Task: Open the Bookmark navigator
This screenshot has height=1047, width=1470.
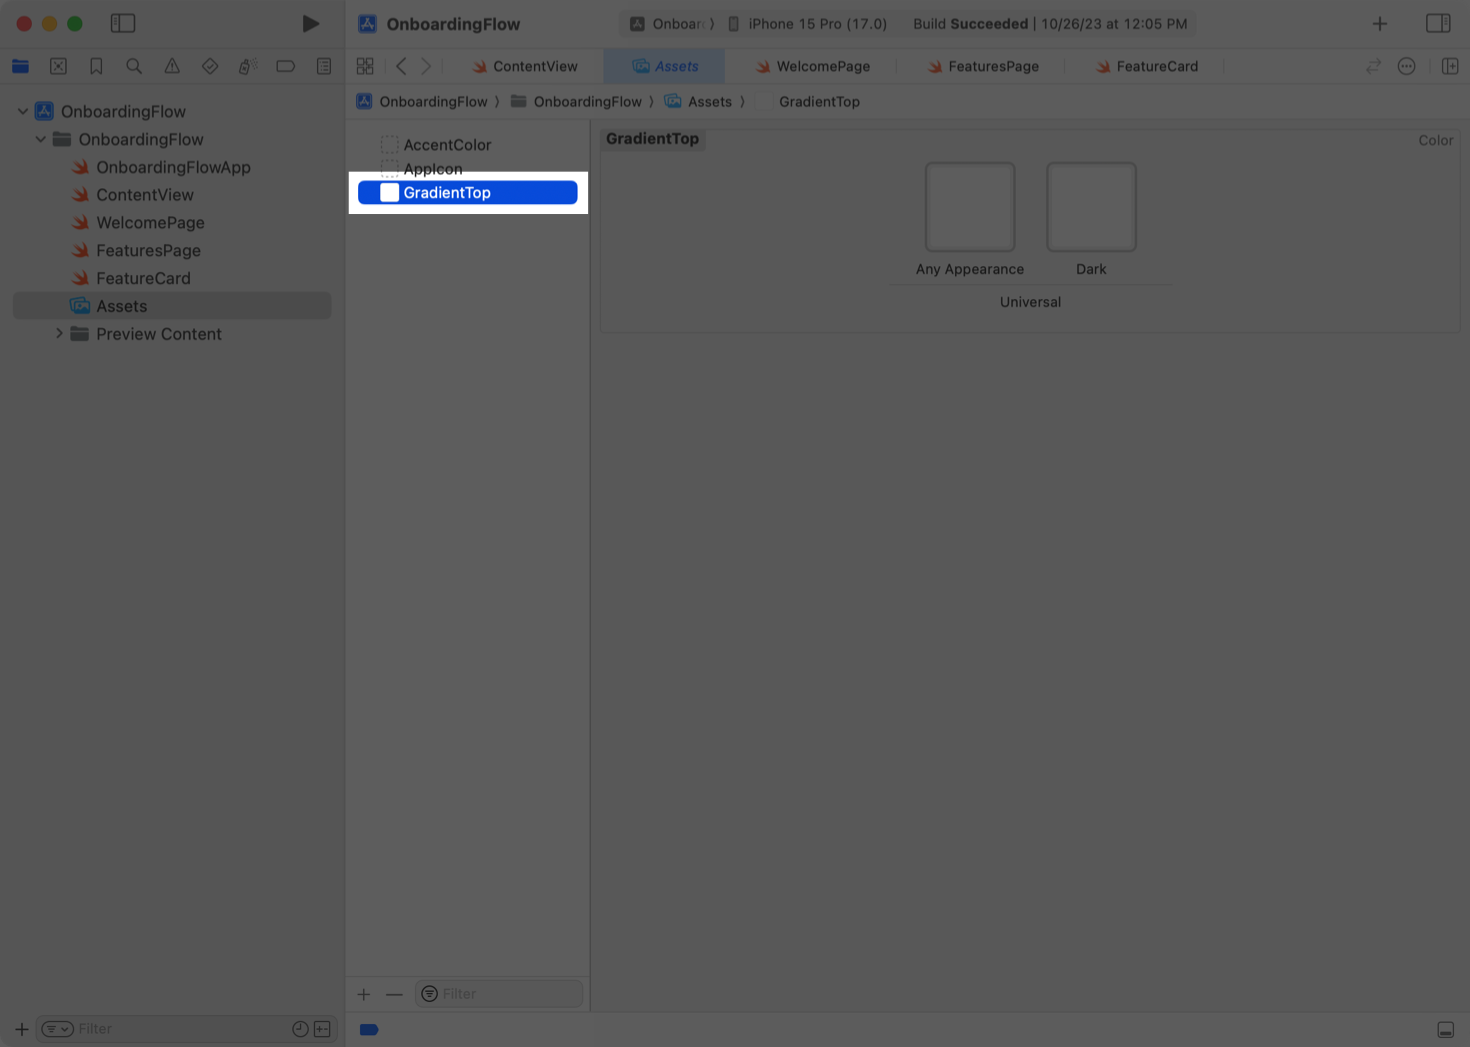Action: point(96,66)
